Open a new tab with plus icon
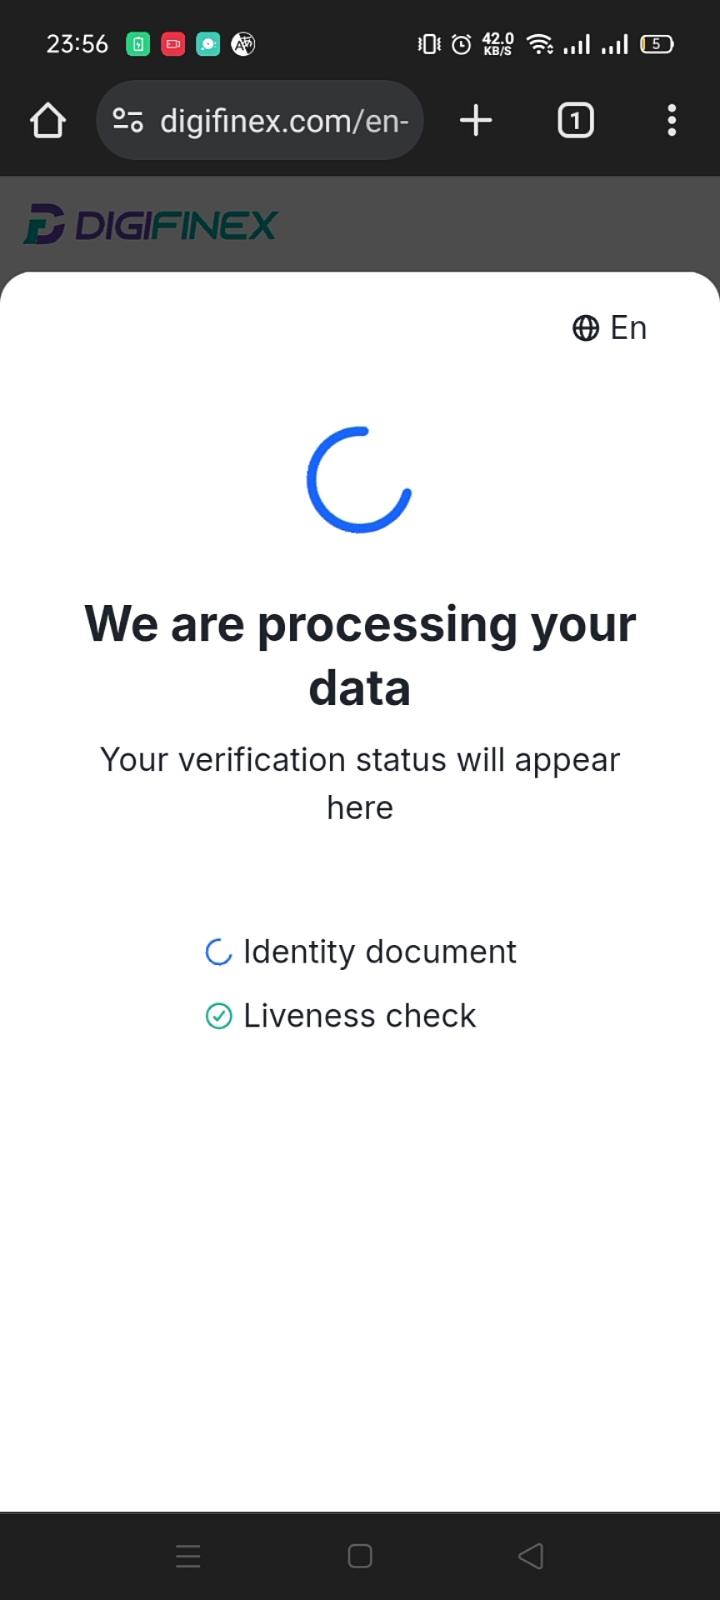This screenshot has width=720, height=1600. click(476, 121)
